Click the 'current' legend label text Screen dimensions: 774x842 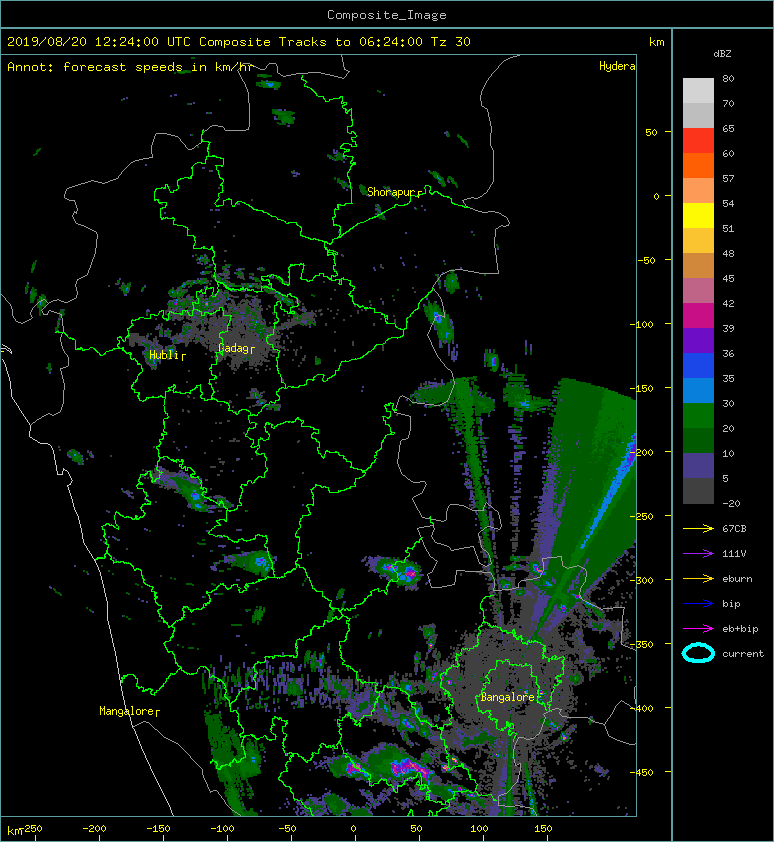743,654
